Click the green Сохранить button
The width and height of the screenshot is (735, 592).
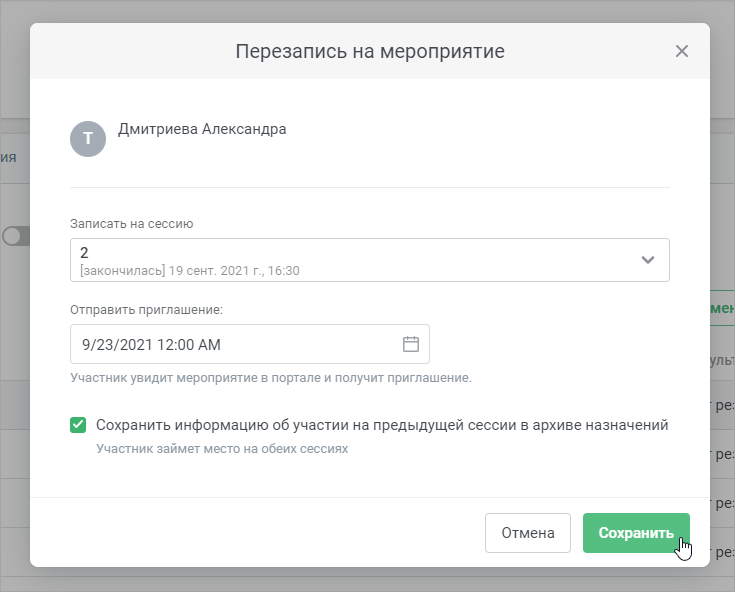click(636, 533)
